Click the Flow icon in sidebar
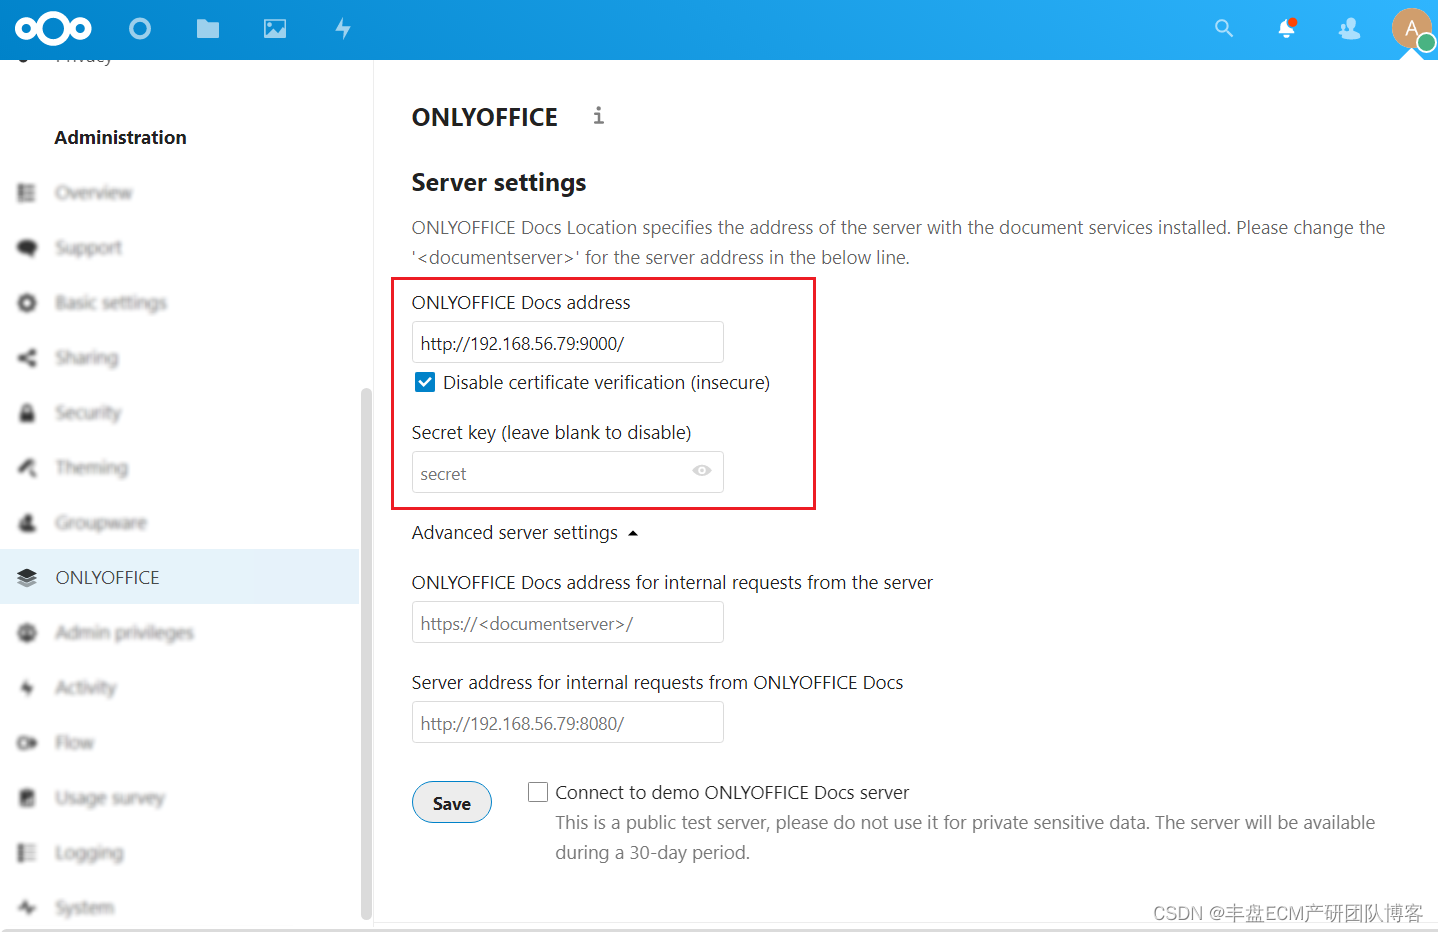The width and height of the screenshot is (1438, 932). 27,742
